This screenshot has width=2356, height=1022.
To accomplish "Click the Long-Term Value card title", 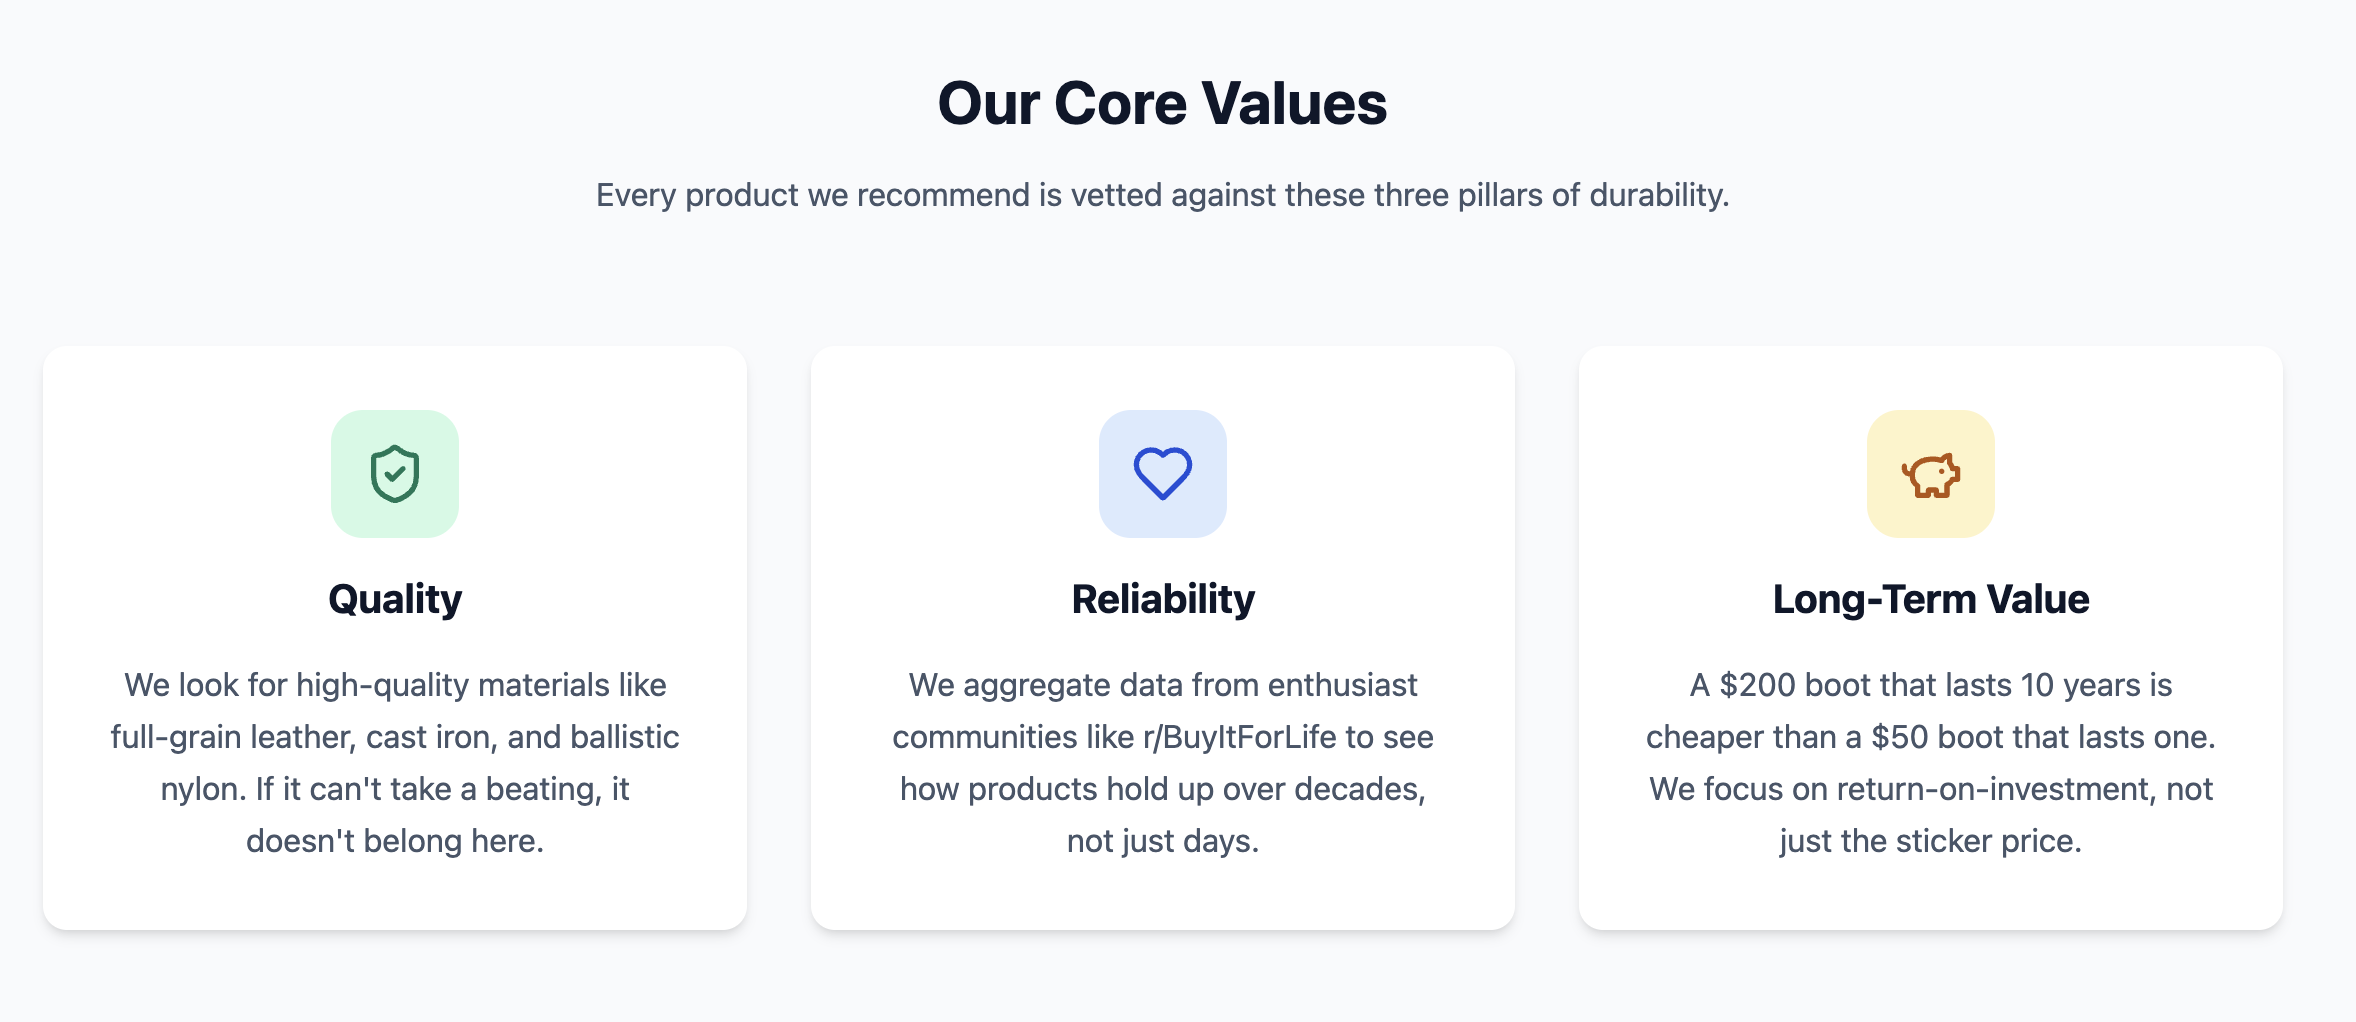I will [x=1930, y=599].
